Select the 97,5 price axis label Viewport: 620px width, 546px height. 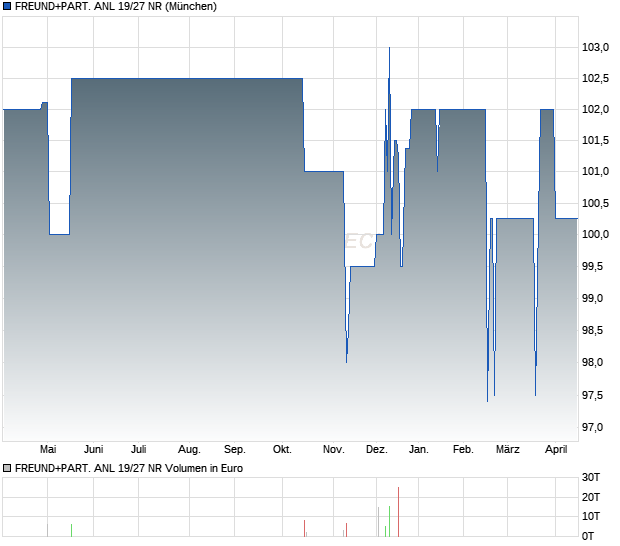(592, 395)
